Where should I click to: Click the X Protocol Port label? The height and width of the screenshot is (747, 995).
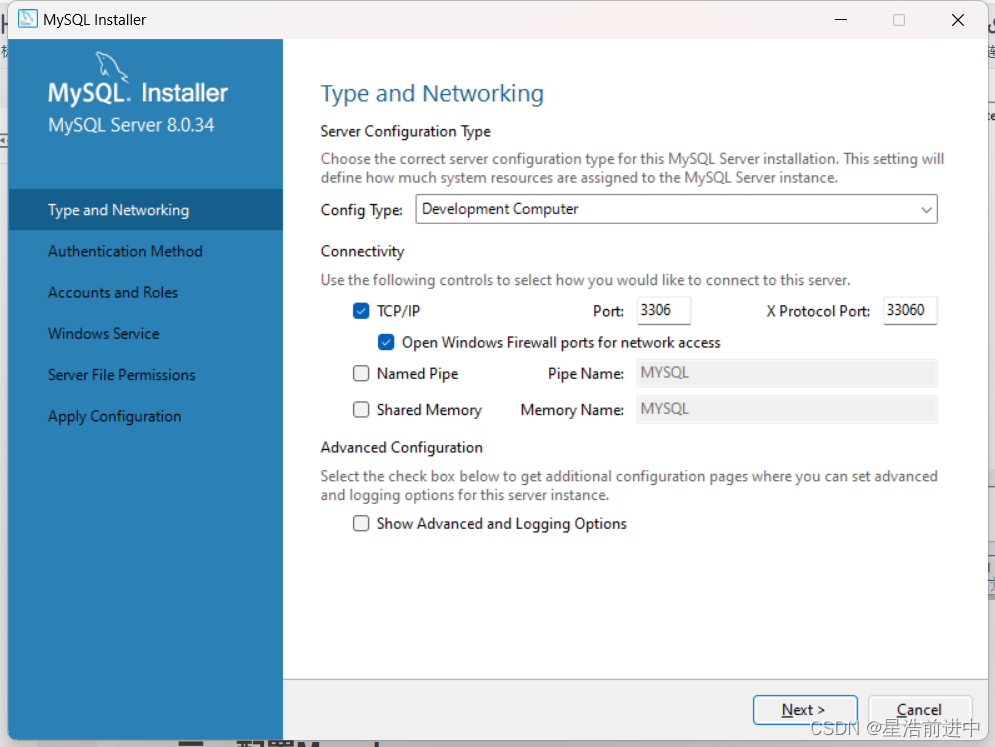pos(818,311)
